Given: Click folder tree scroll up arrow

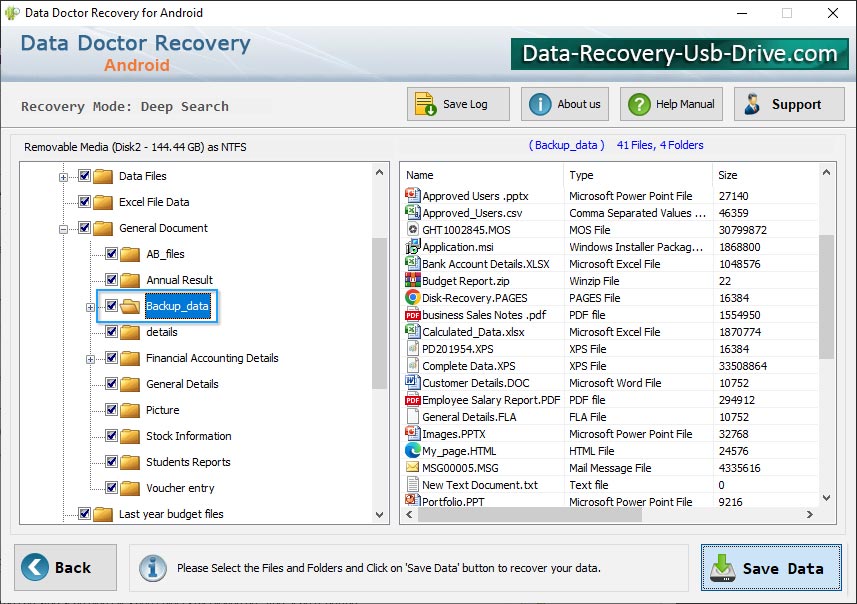Looking at the screenshot, I should (x=379, y=172).
